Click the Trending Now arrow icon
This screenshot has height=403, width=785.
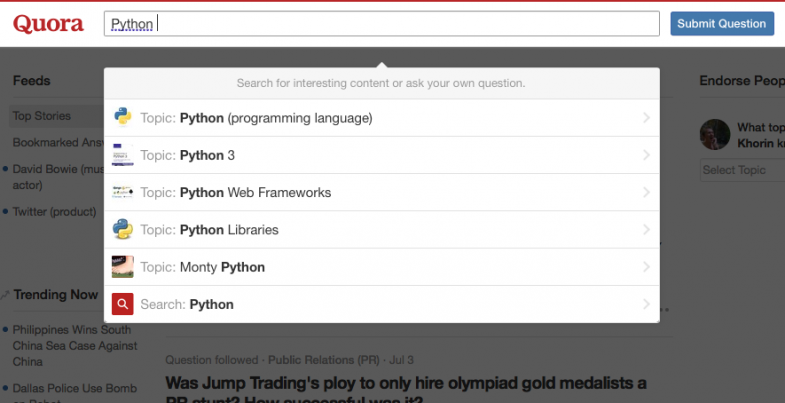tap(5, 295)
